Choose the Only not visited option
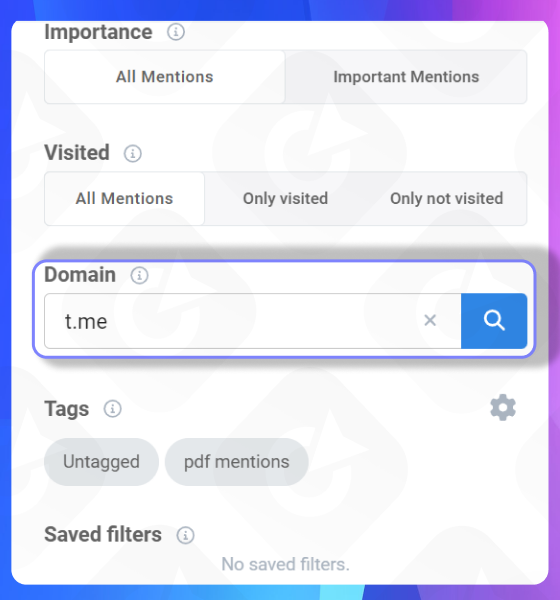Viewport: 560px width, 600px height. click(x=446, y=199)
